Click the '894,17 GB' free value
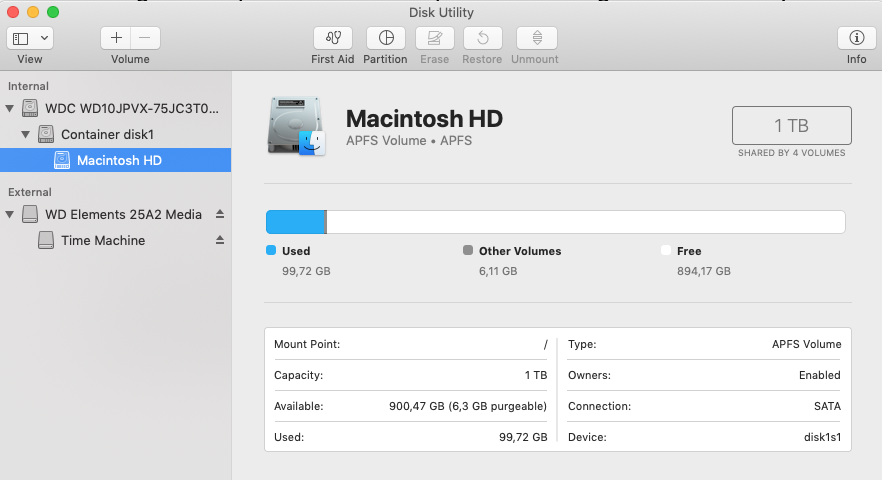Screen dimensions: 882x480 coord(704,271)
